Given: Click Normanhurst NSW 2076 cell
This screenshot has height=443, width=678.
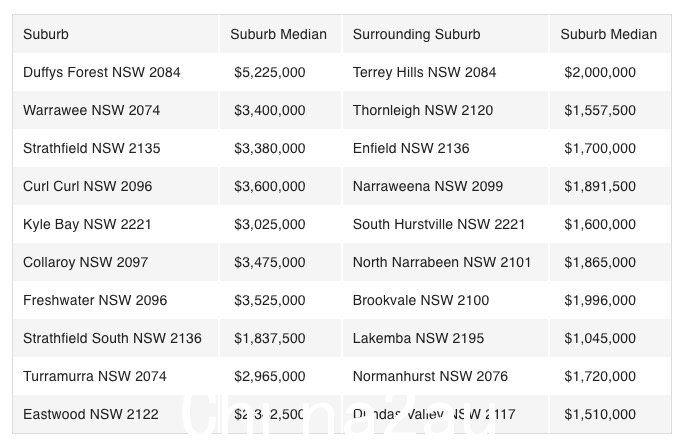Looking at the screenshot, I should 430,376.
